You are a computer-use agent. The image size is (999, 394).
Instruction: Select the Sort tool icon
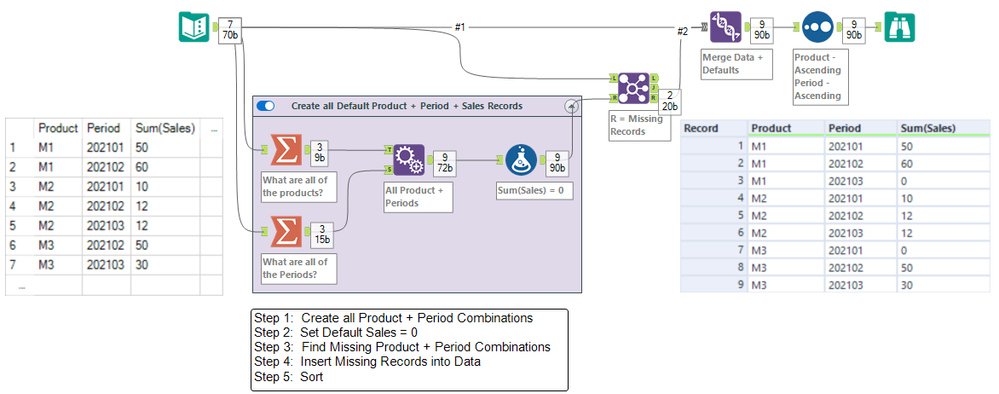(817, 27)
